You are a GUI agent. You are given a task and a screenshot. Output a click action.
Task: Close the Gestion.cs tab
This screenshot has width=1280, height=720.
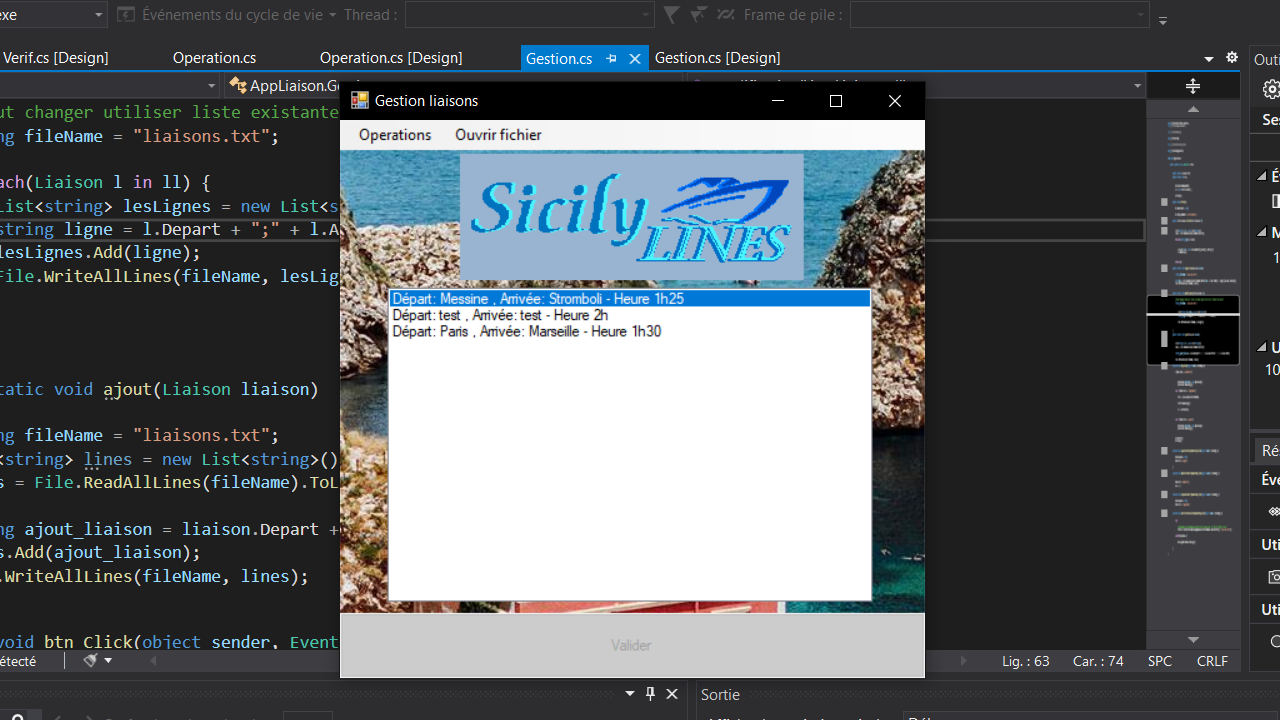click(634, 59)
